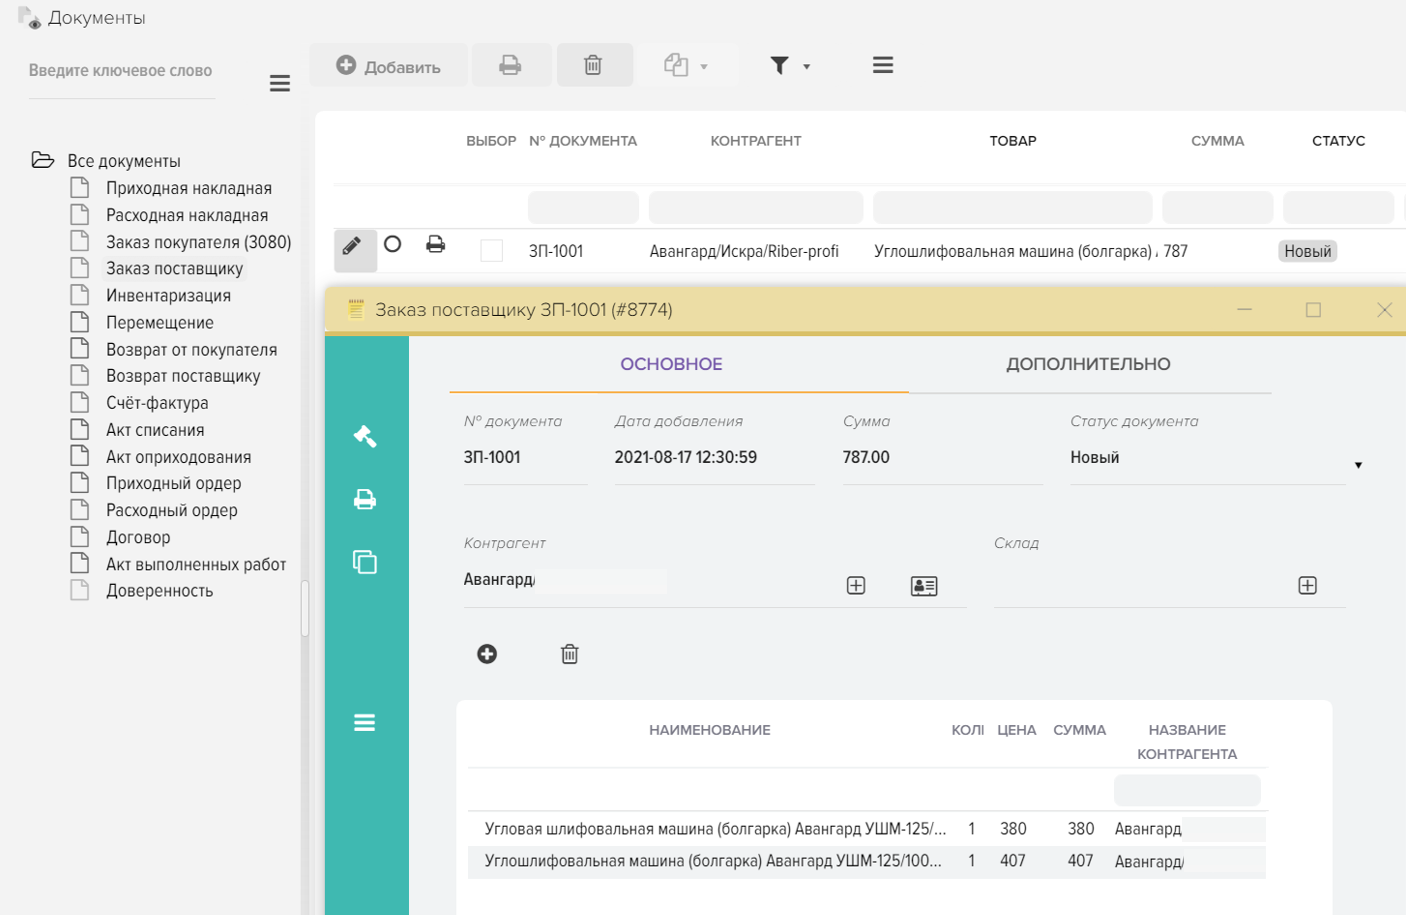This screenshot has height=915, width=1406.
Task: Switch to the ОСНОВНОЕ tab
Action: [x=671, y=364]
